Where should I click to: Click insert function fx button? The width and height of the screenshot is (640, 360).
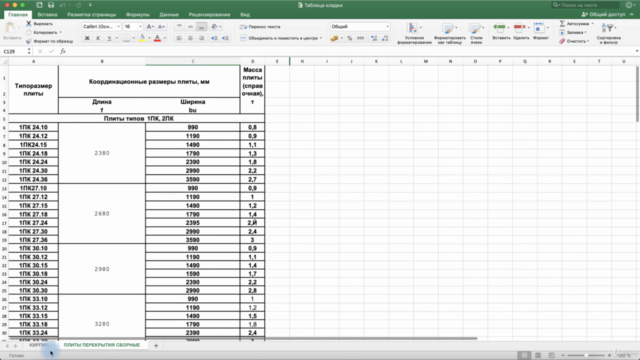pos(63,51)
